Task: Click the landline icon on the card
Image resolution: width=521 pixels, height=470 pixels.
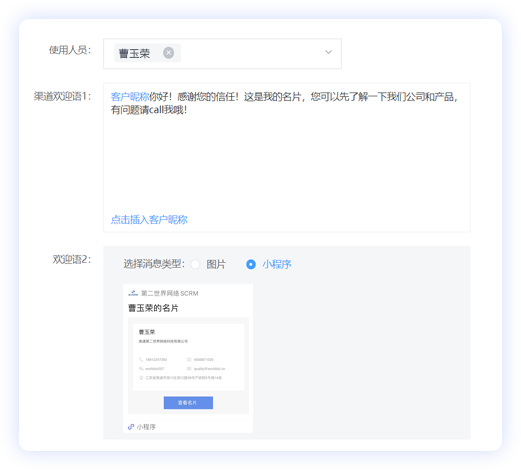Action: click(x=189, y=359)
